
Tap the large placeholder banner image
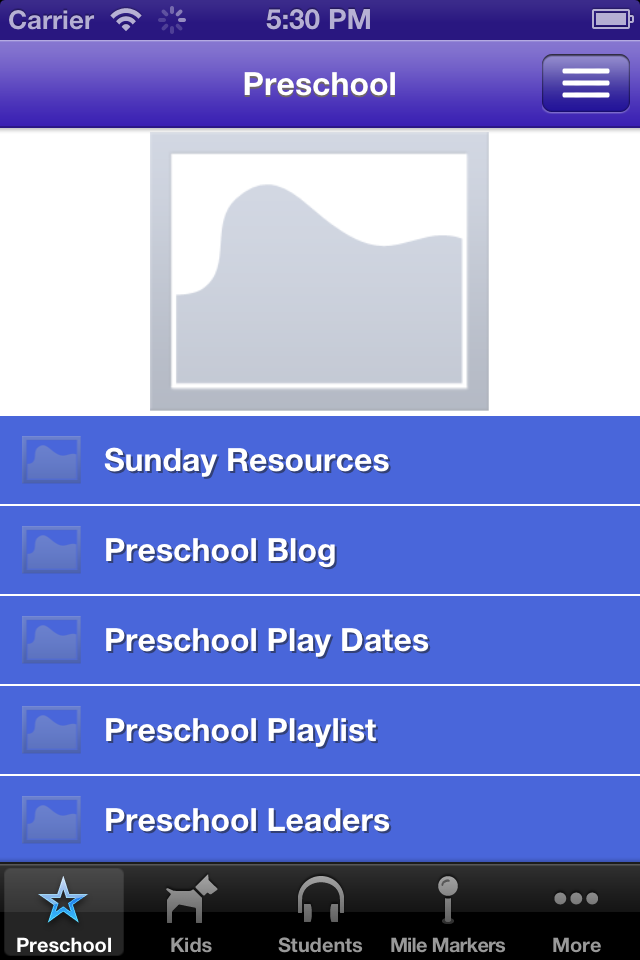pyautogui.click(x=319, y=271)
